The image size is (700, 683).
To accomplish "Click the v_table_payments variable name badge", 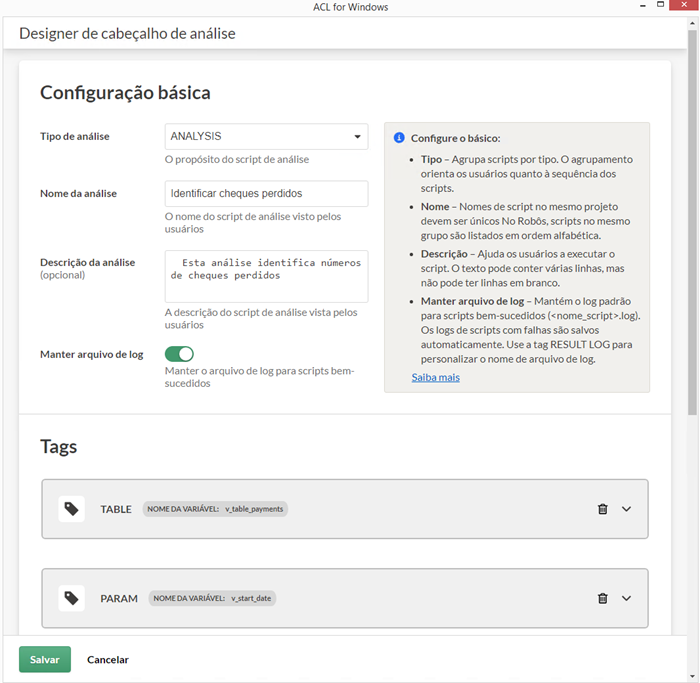I will (216, 509).
